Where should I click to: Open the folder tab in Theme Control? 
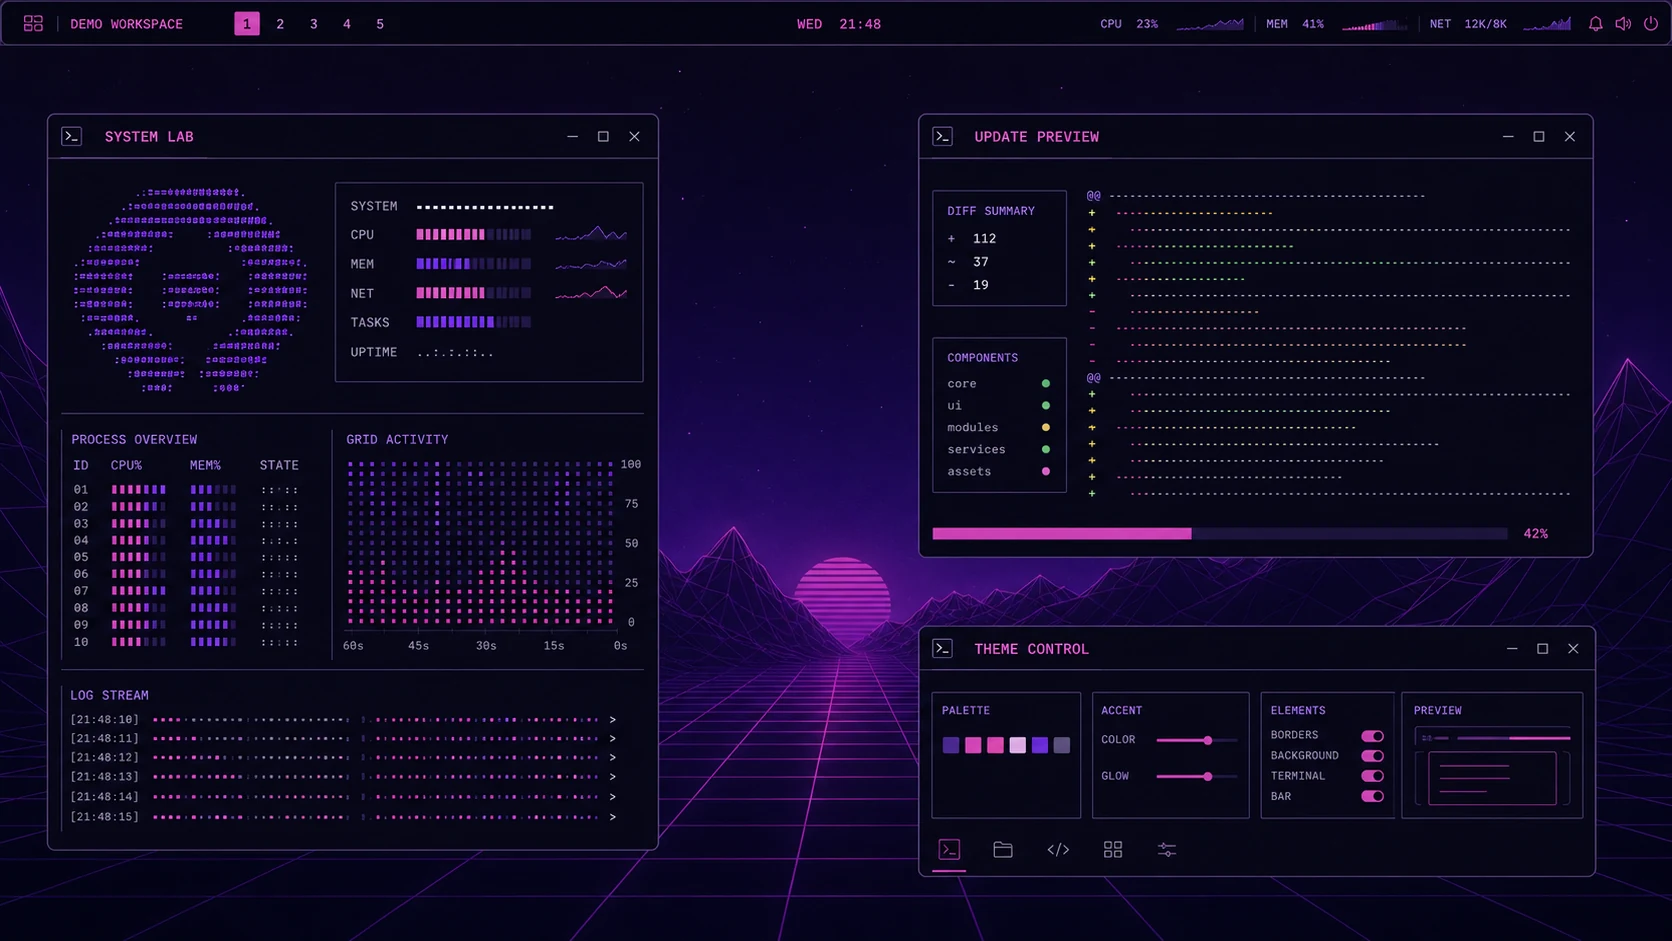(1003, 850)
